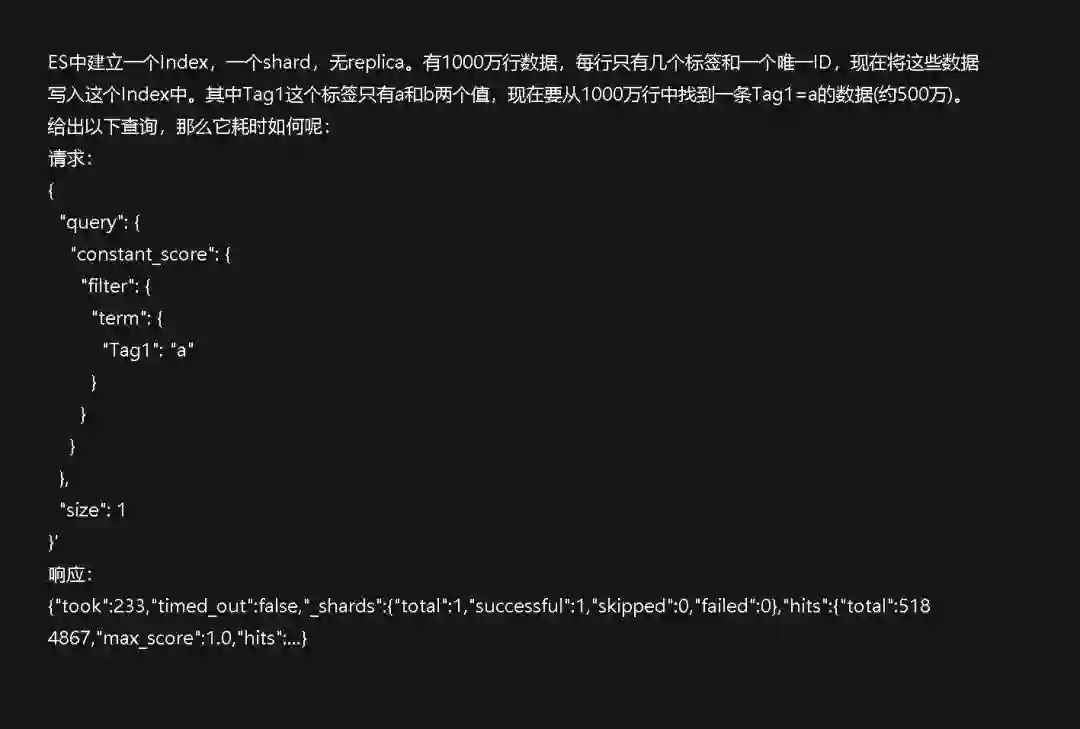Screen dimensions: 1080x729
Task: Click the word "shard" in the first line
Action: (x=286, y=63)
